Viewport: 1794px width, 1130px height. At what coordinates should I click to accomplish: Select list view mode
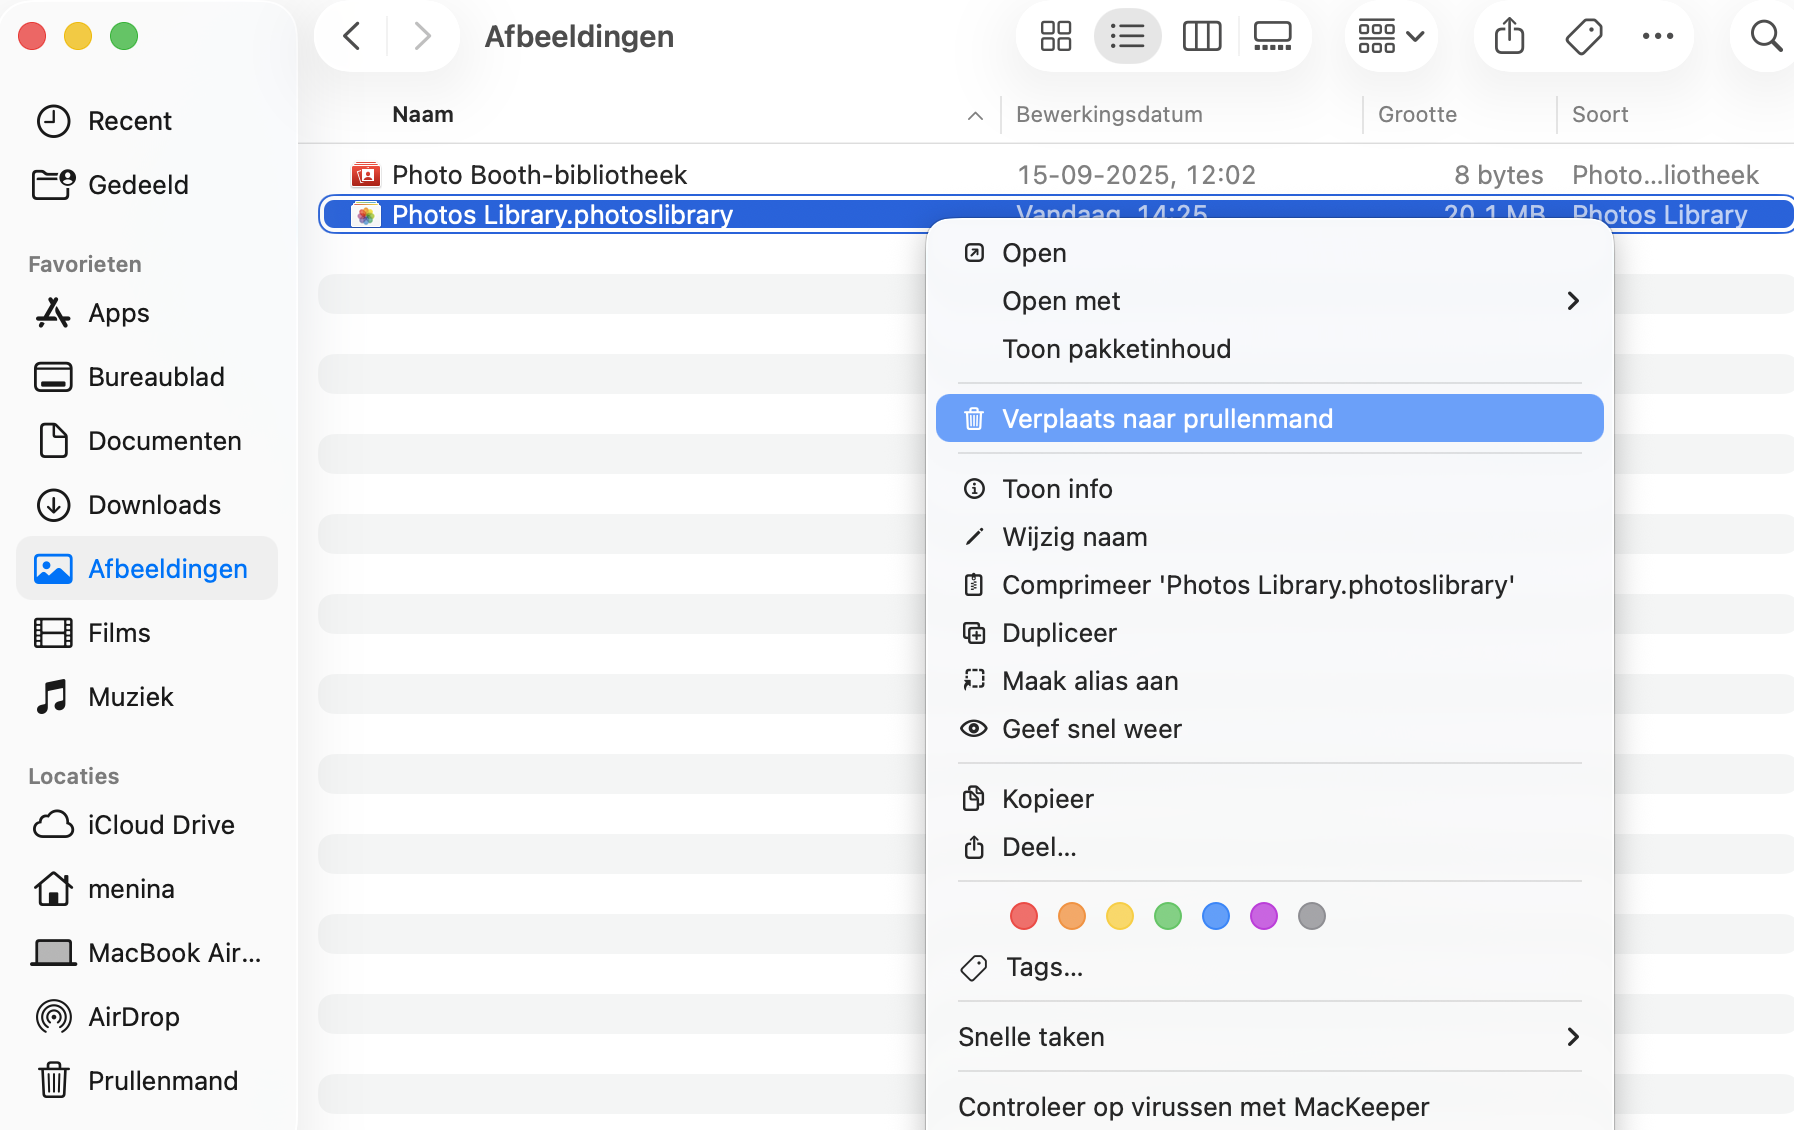click(x=1127, y=37)
